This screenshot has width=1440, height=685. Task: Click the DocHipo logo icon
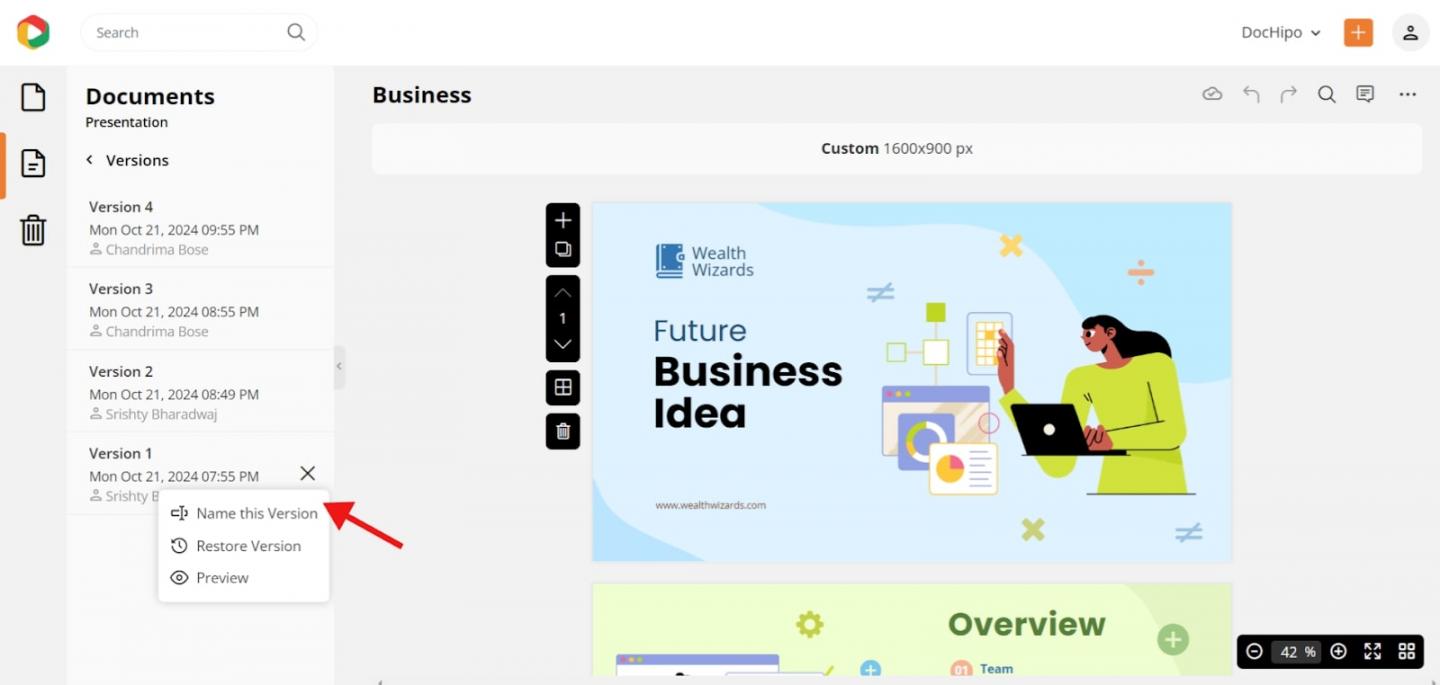coord(33,32)
